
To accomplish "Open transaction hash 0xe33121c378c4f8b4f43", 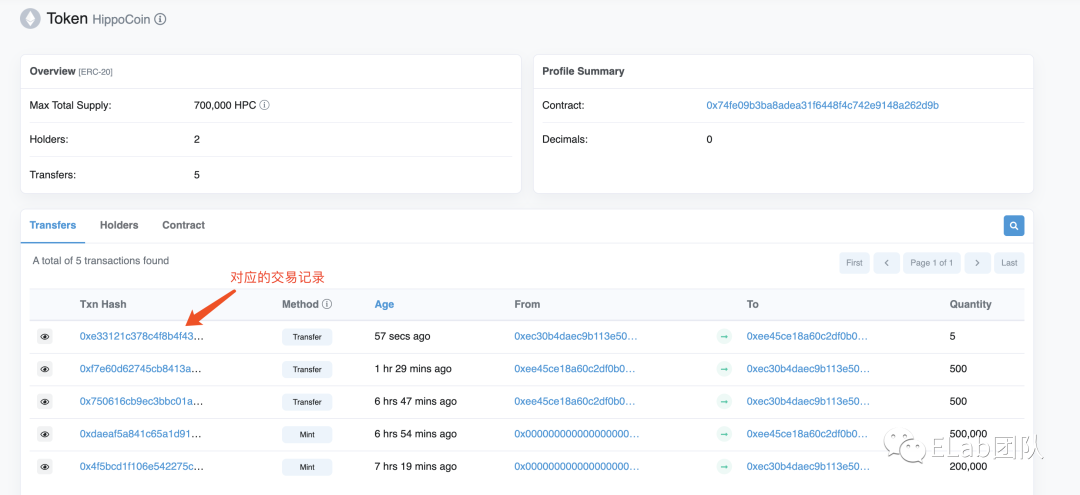I will coord(142,337).
